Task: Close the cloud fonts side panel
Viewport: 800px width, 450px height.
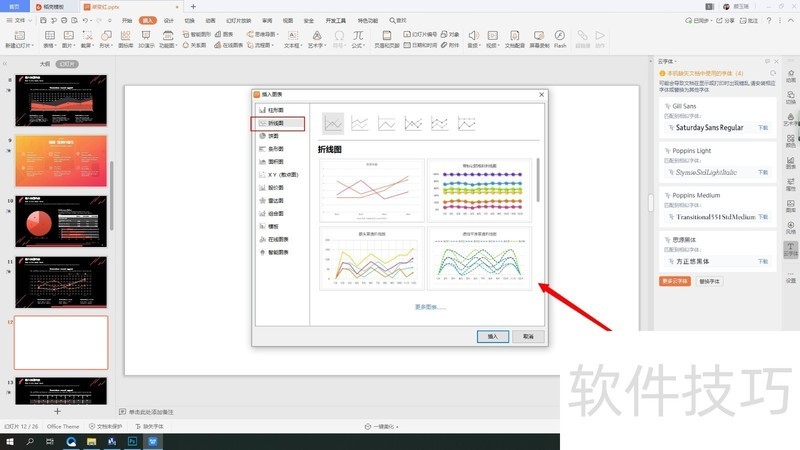Action: tap(777, 61)
